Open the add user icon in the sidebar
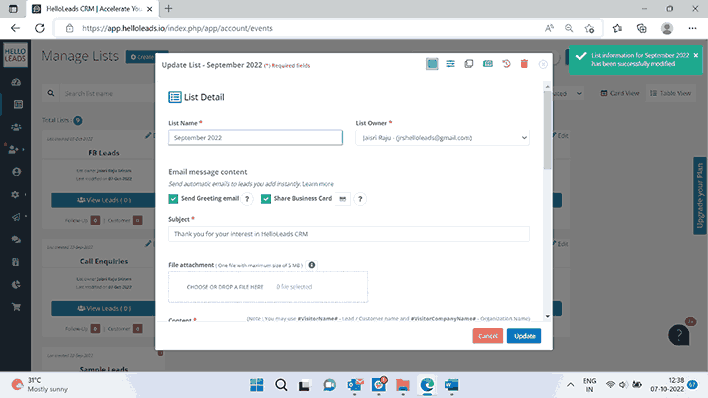Viewport: 708px width, 398px height. pos(13,150)
